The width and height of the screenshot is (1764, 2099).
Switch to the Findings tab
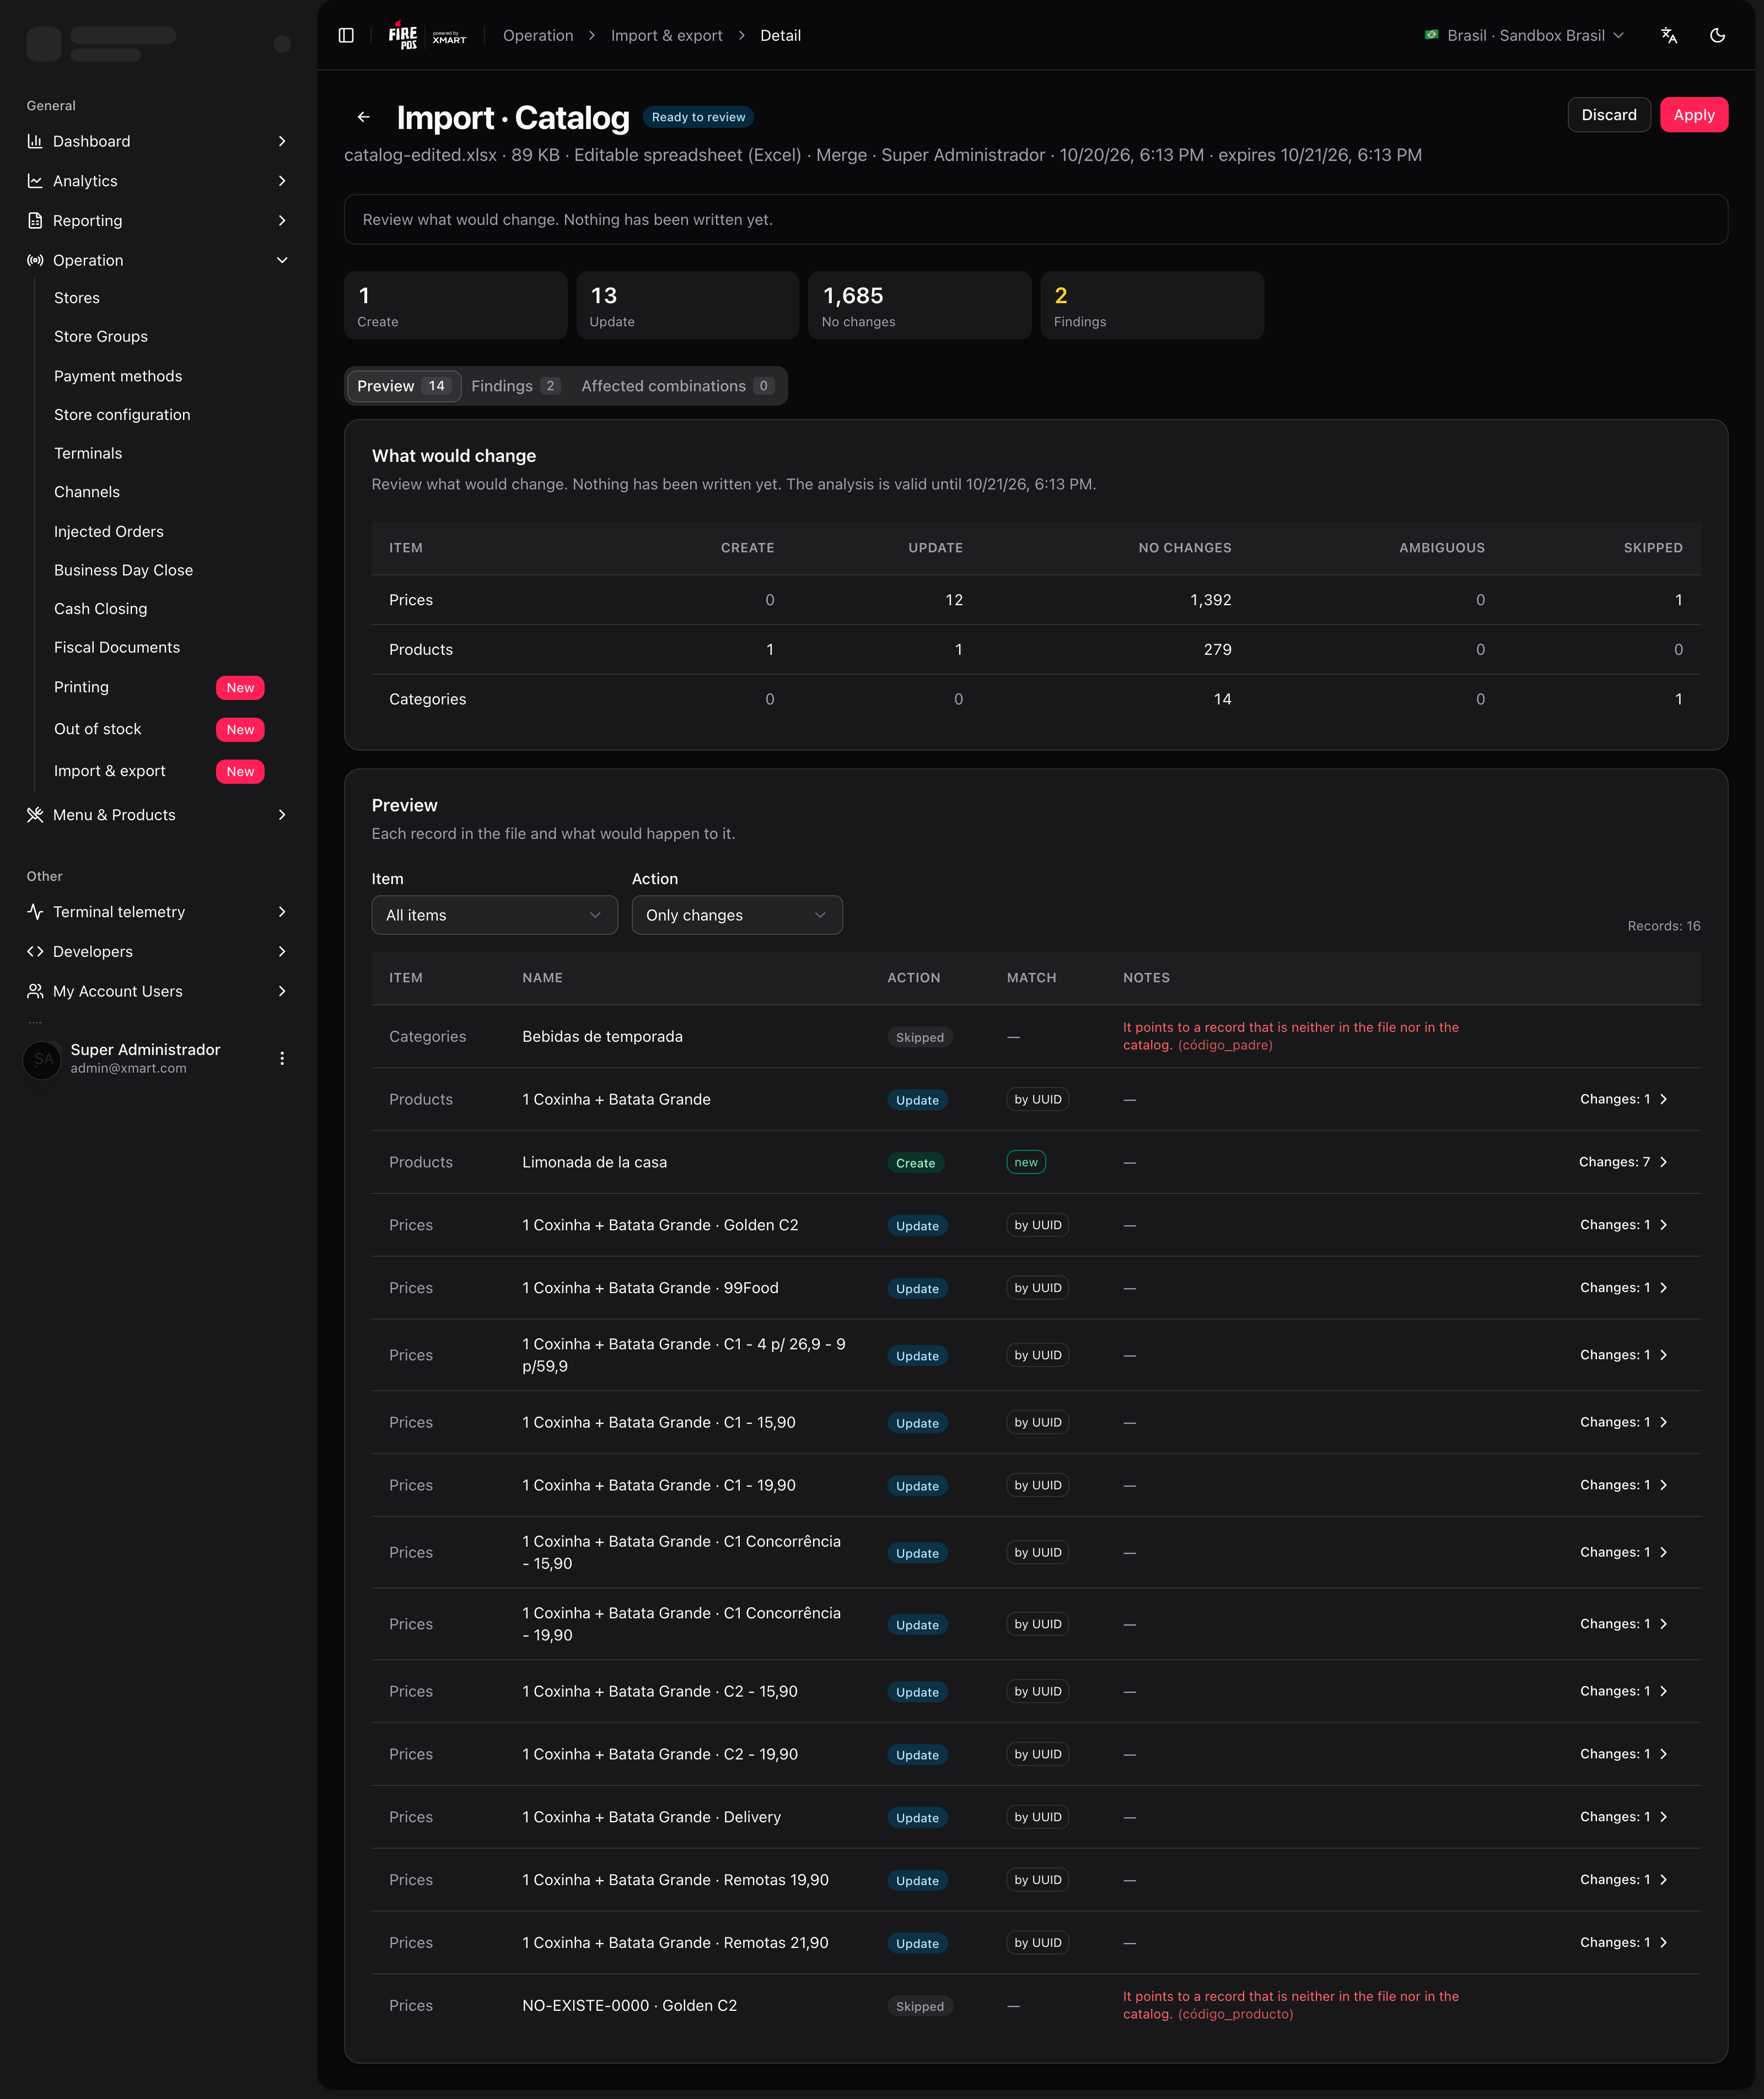click(x=515, y=386)
